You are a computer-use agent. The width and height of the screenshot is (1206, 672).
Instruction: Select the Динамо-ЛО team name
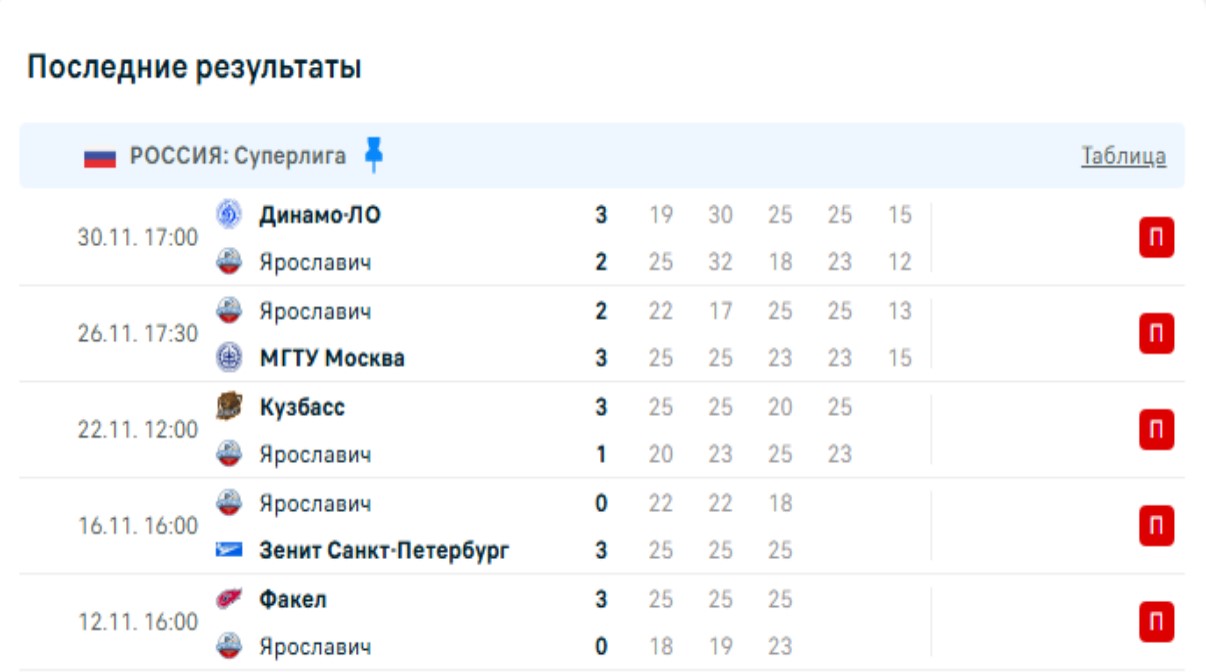[x=320, y=215]
